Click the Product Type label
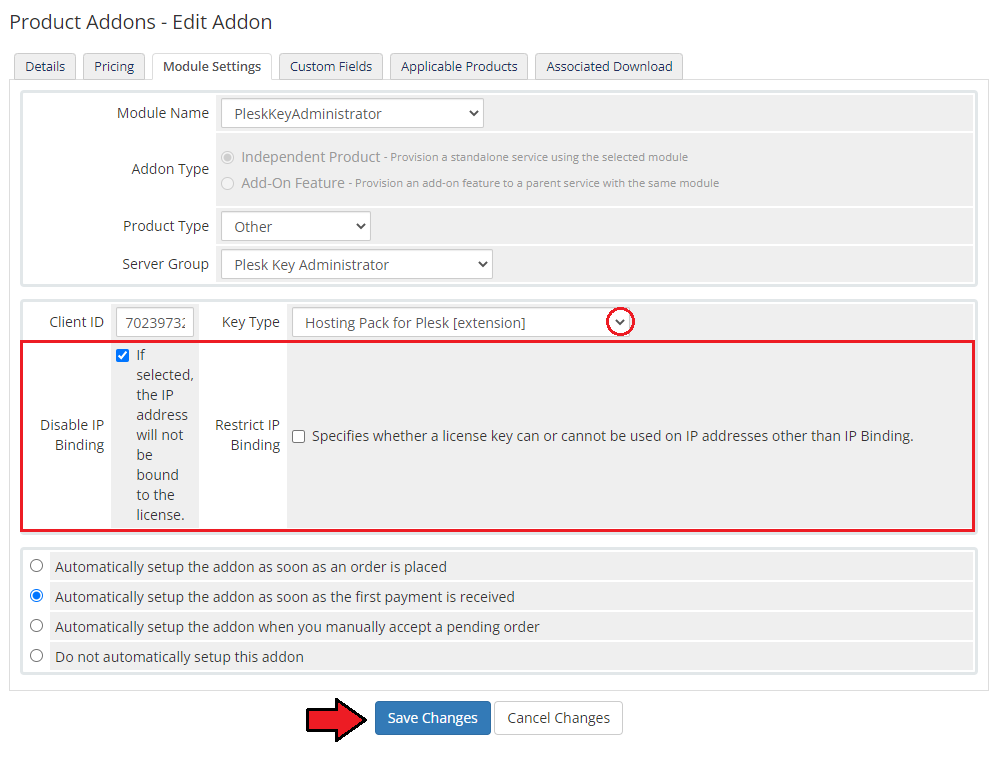Screen dimensions: 998x761 [166, 226]
